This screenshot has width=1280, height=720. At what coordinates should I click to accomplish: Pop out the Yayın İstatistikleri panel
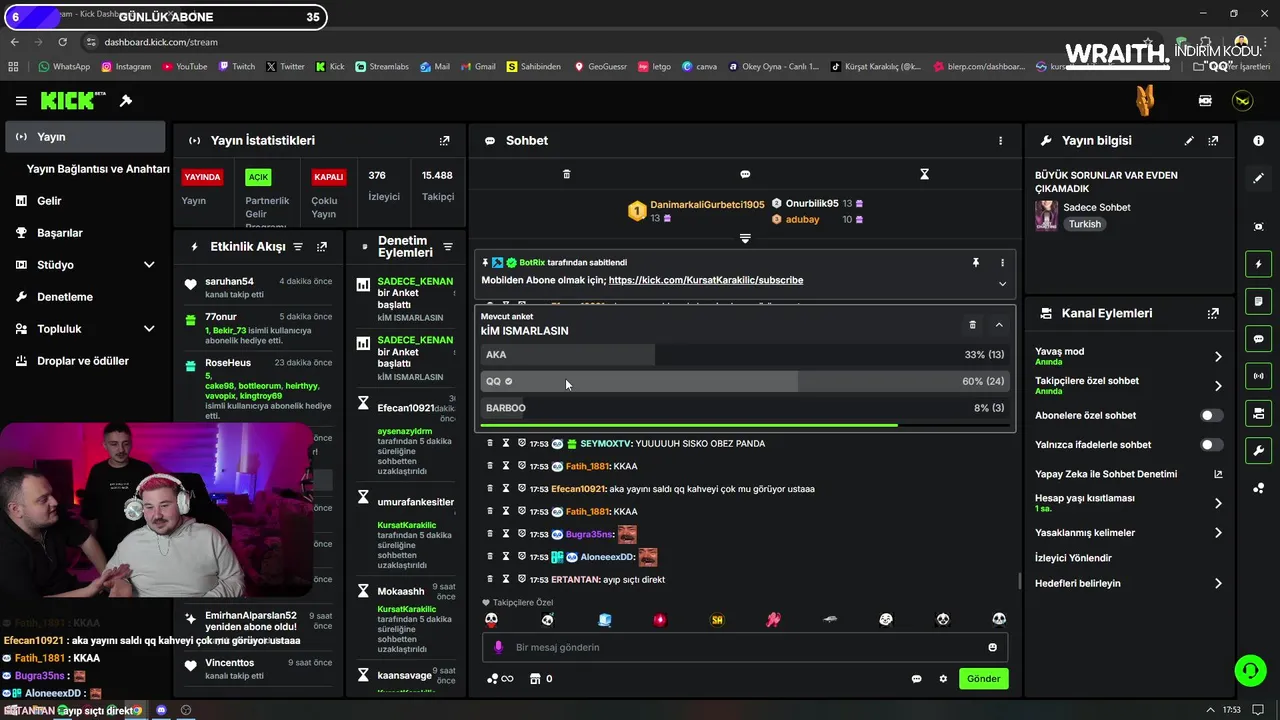point(445,141)
